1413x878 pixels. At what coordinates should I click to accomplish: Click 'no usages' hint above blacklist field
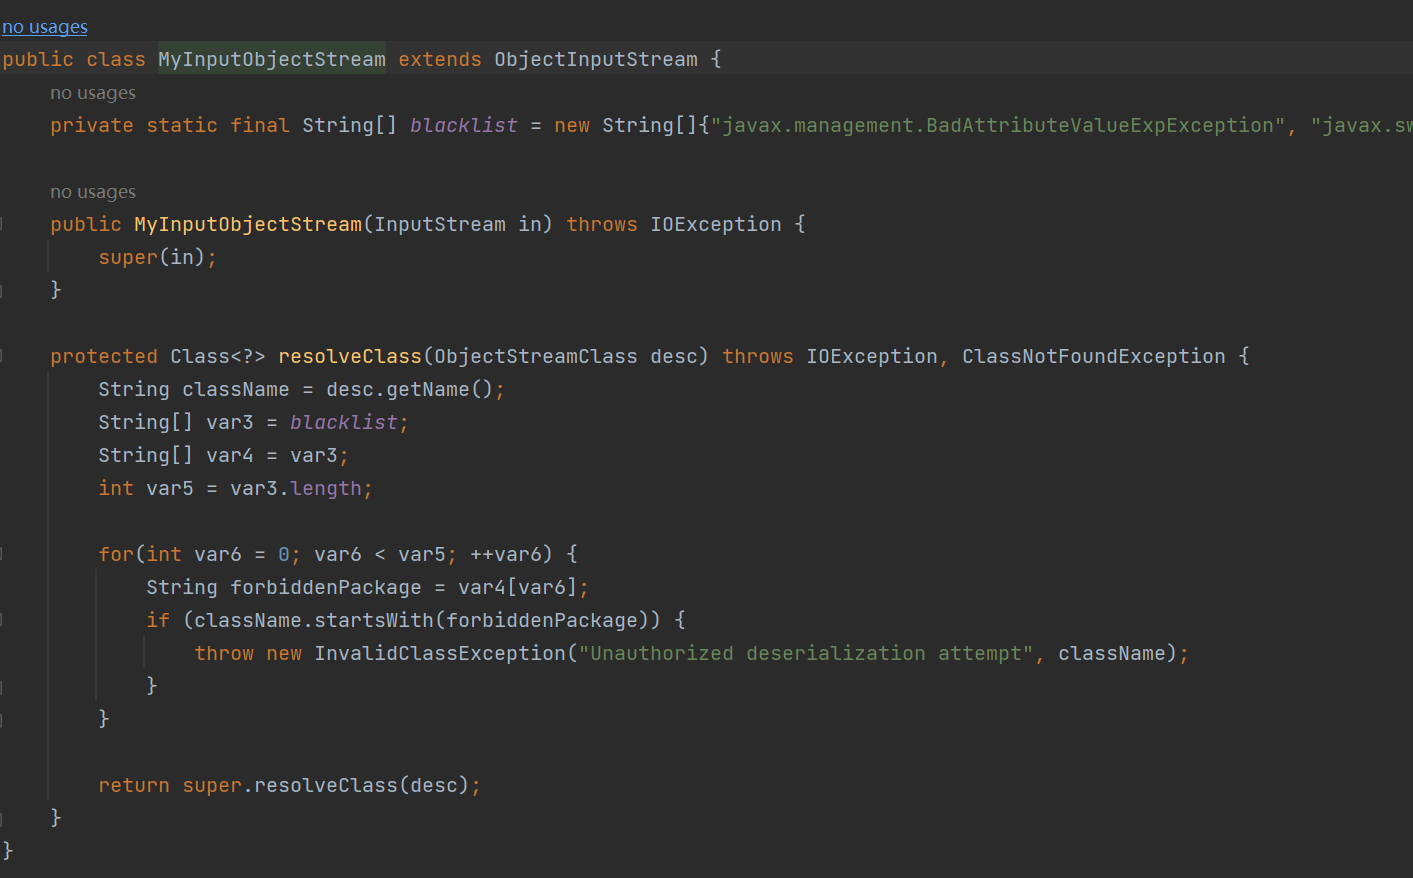(93, 93)
